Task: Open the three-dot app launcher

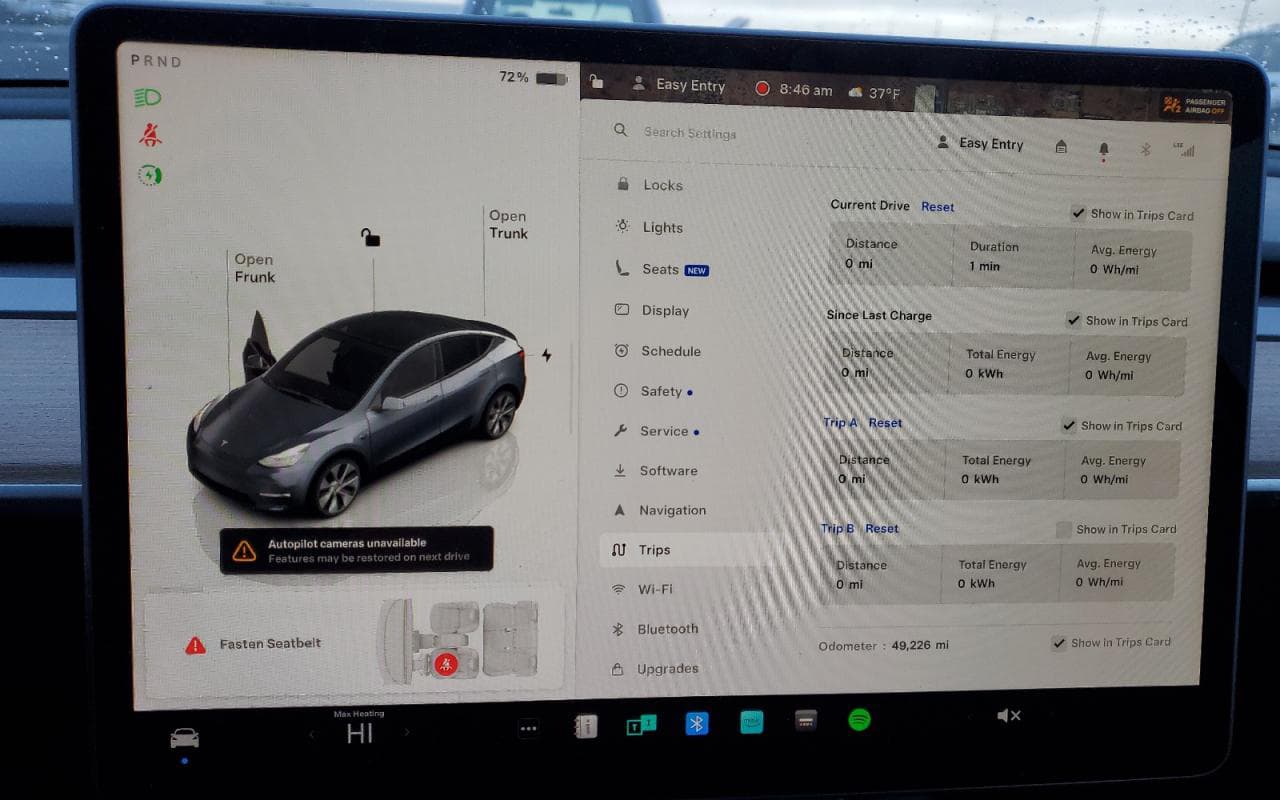Action: pyautogui.click(x=528, y=729)
